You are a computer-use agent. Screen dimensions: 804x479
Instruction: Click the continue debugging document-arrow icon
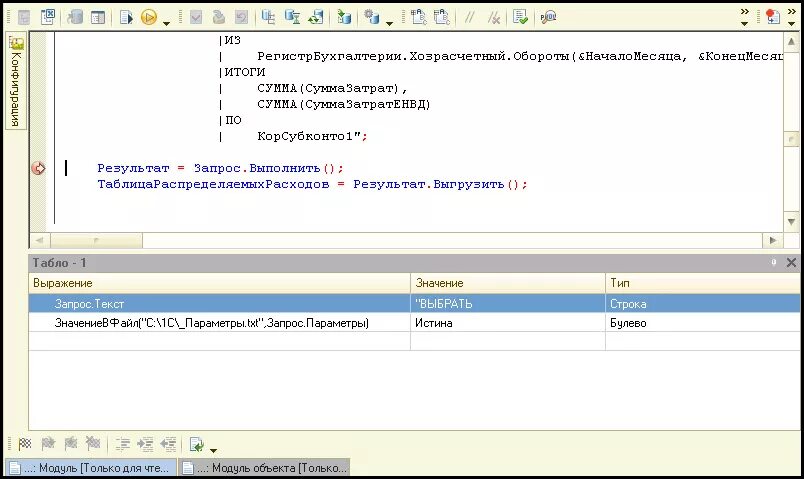126,17
